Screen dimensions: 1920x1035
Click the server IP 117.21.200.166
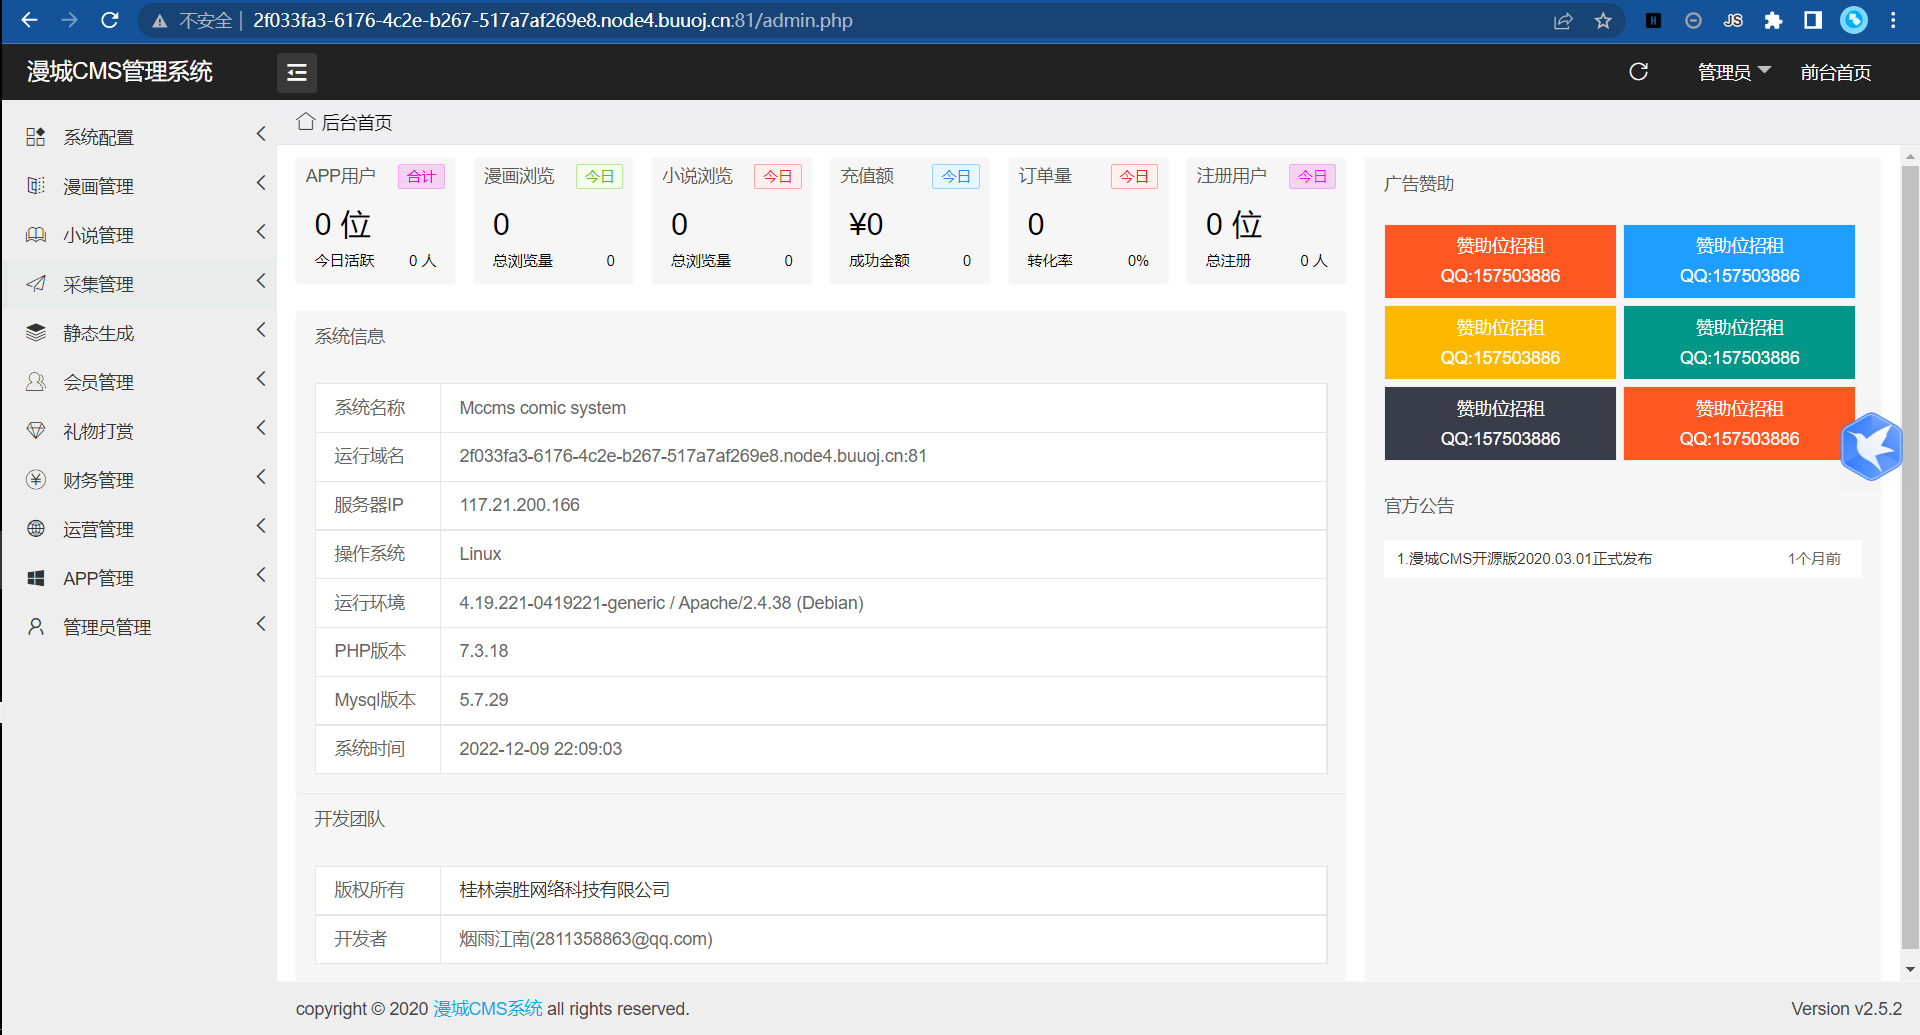(x=520, y=505)
